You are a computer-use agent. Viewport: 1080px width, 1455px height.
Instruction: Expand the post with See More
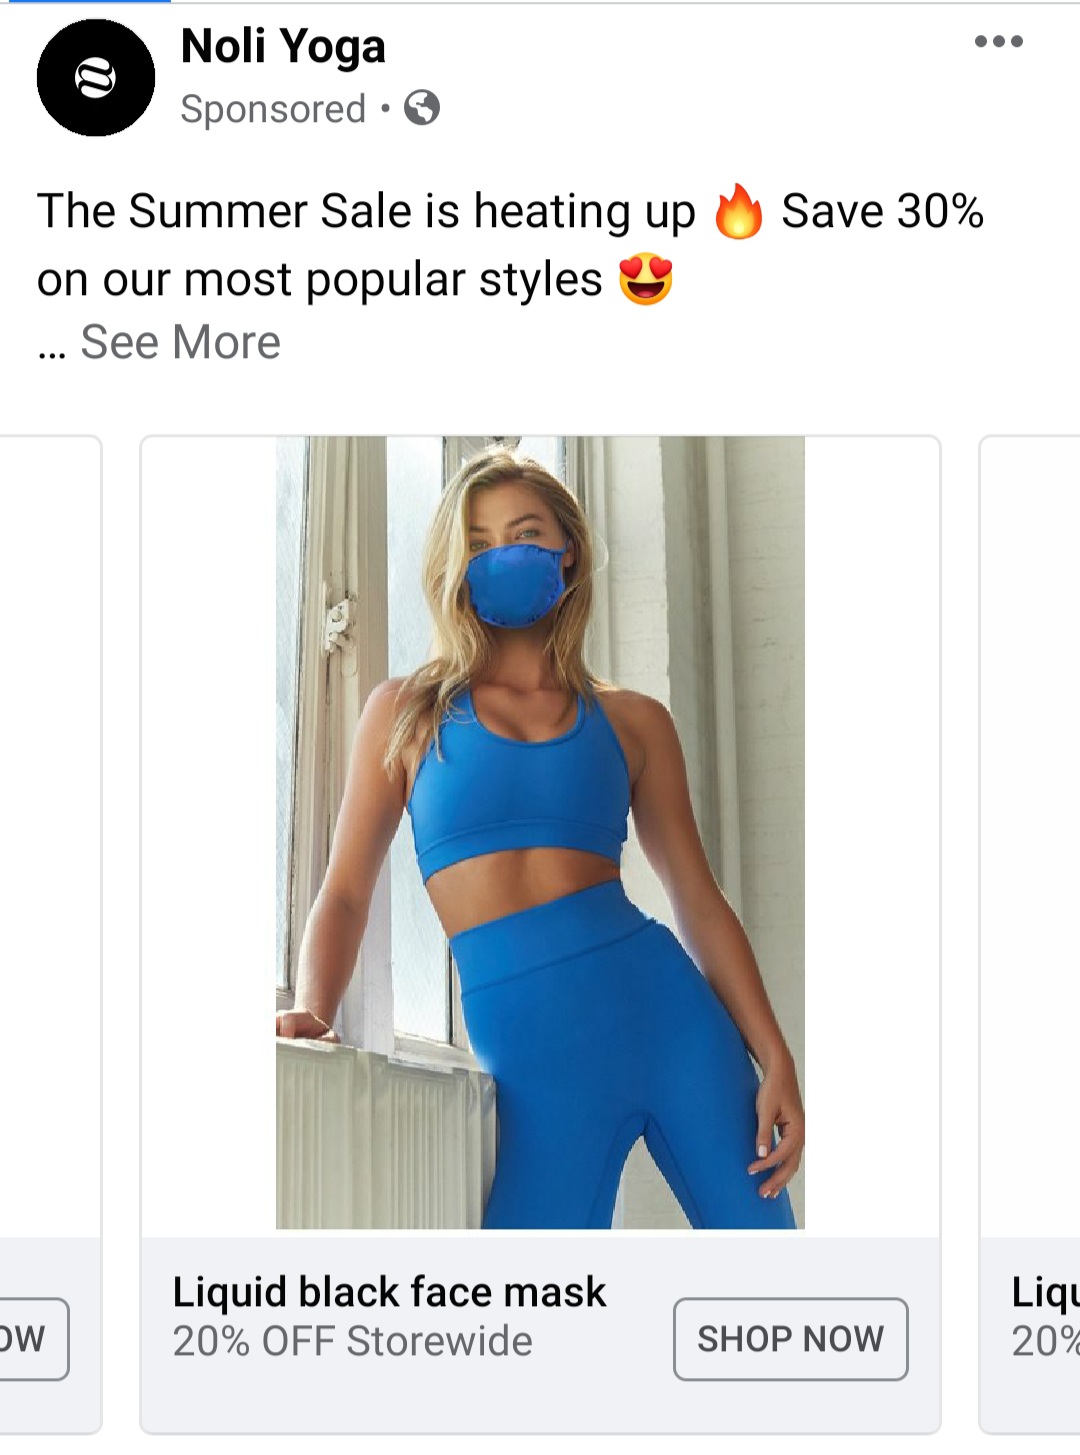[x=180, y=342]
